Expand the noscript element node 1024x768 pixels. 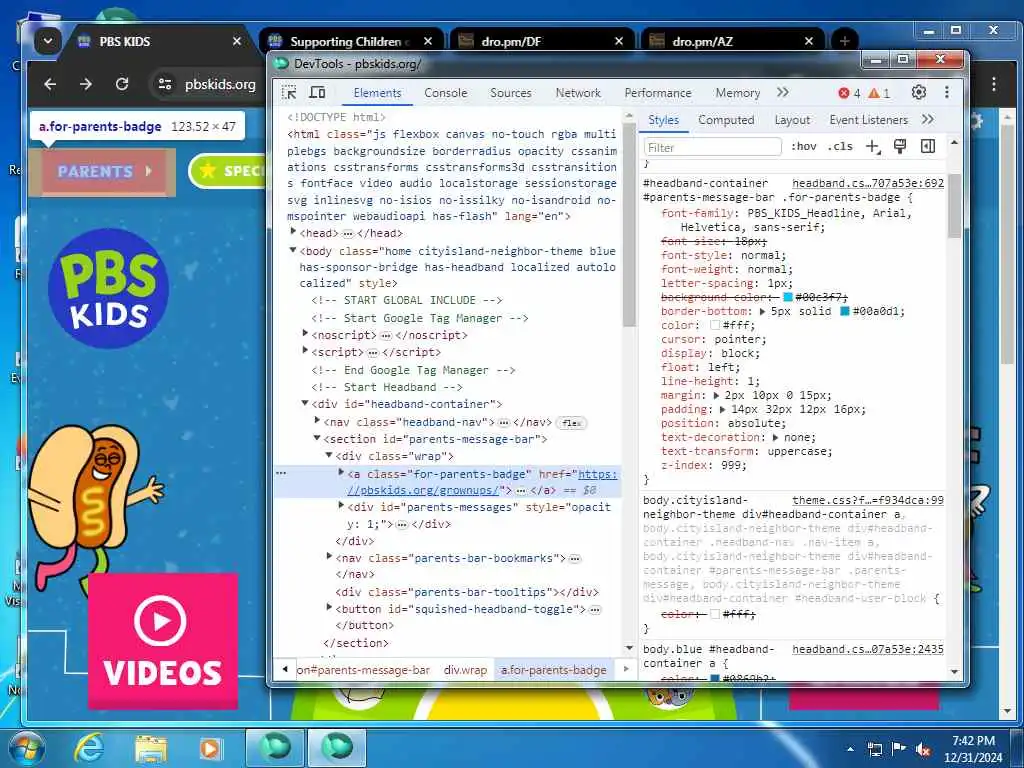pyautogui.click(x=305, y=334)
